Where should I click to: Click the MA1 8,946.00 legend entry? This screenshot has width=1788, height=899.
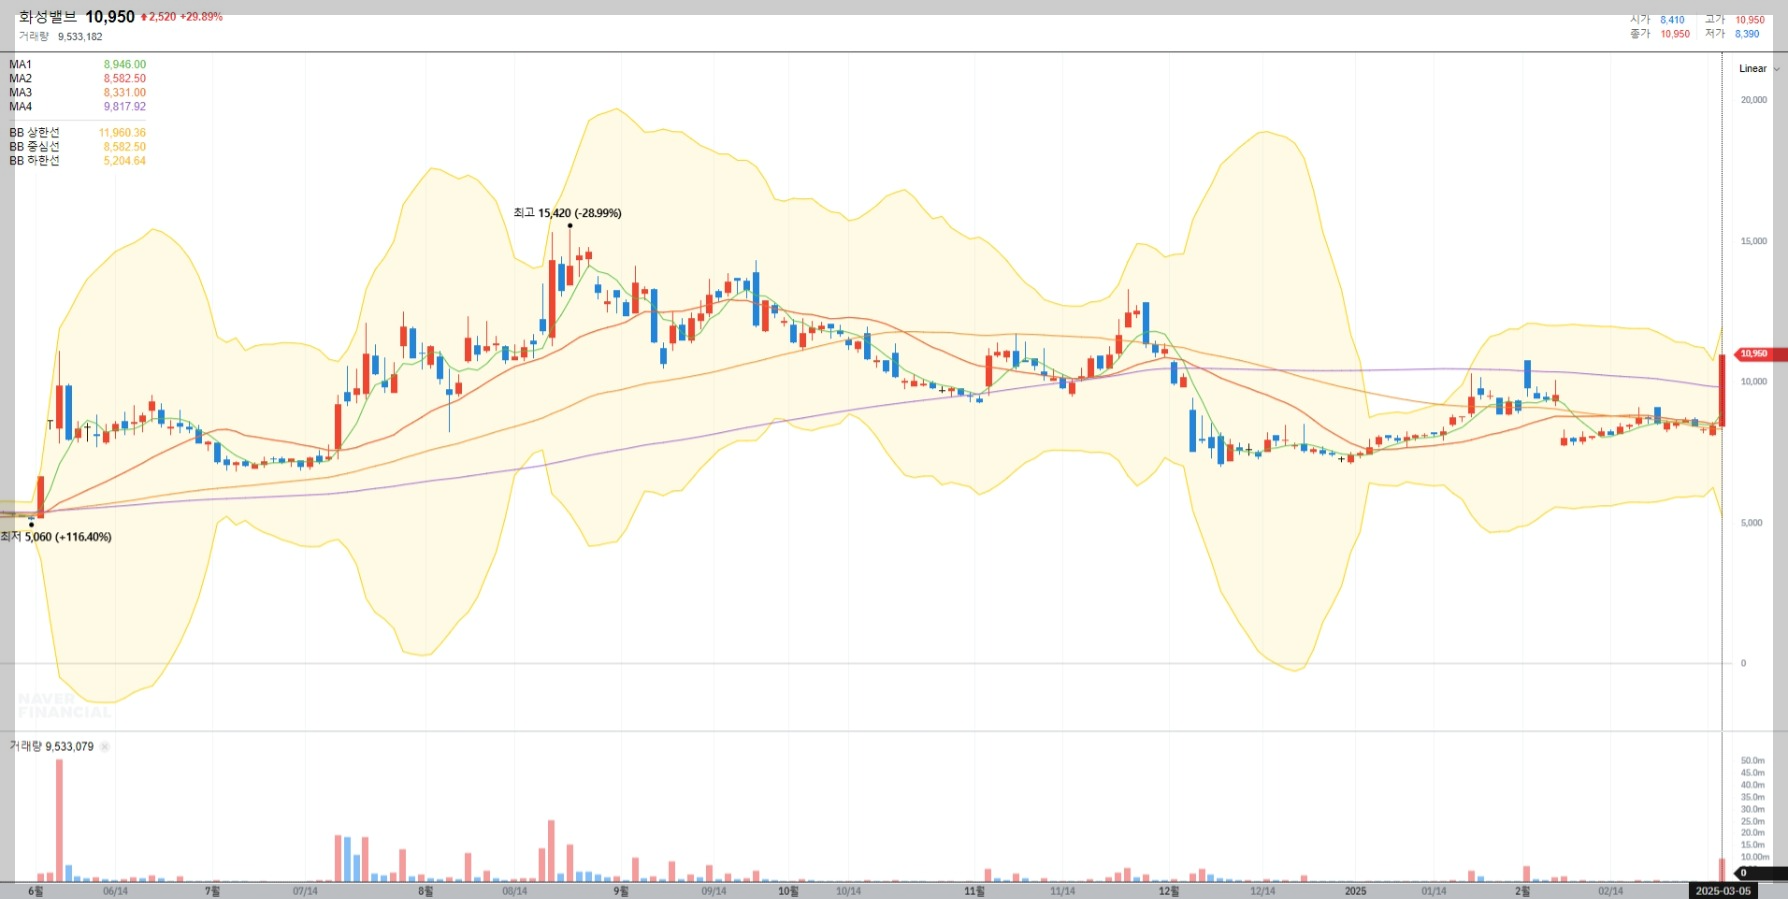pos(77,65)
